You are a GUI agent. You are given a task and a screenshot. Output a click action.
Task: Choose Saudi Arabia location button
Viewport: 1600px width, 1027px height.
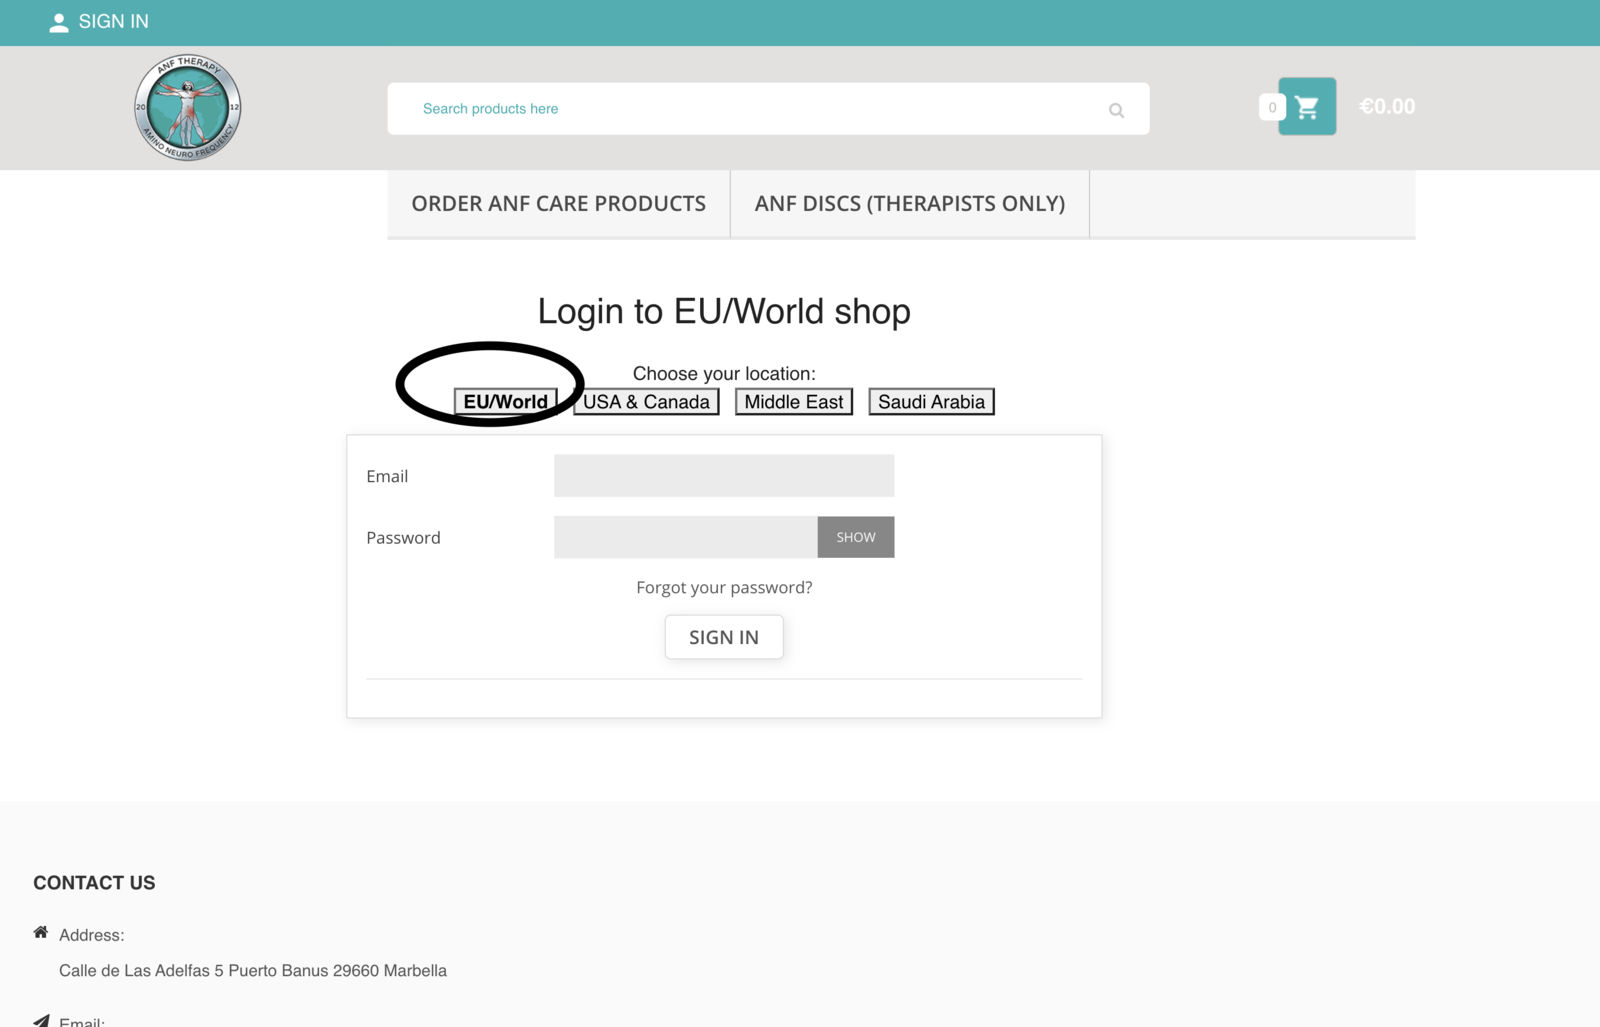tap(931, 402)
